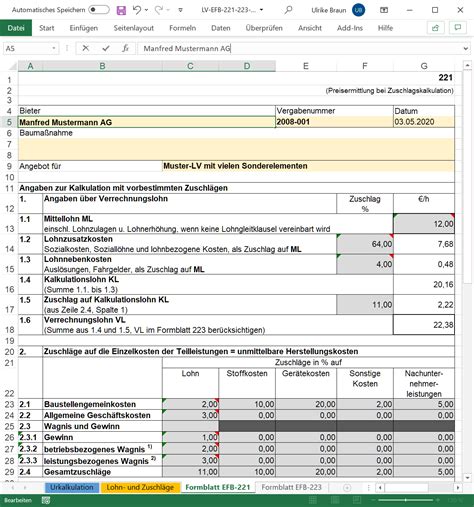
Task: Click the Insert Function fx icon
Action: (x=125, y=49)
